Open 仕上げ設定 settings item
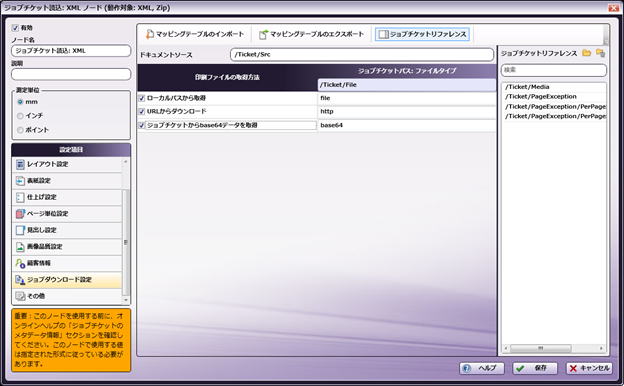The width and height of the screenshot is (624, 386). (x=67, y=197)
